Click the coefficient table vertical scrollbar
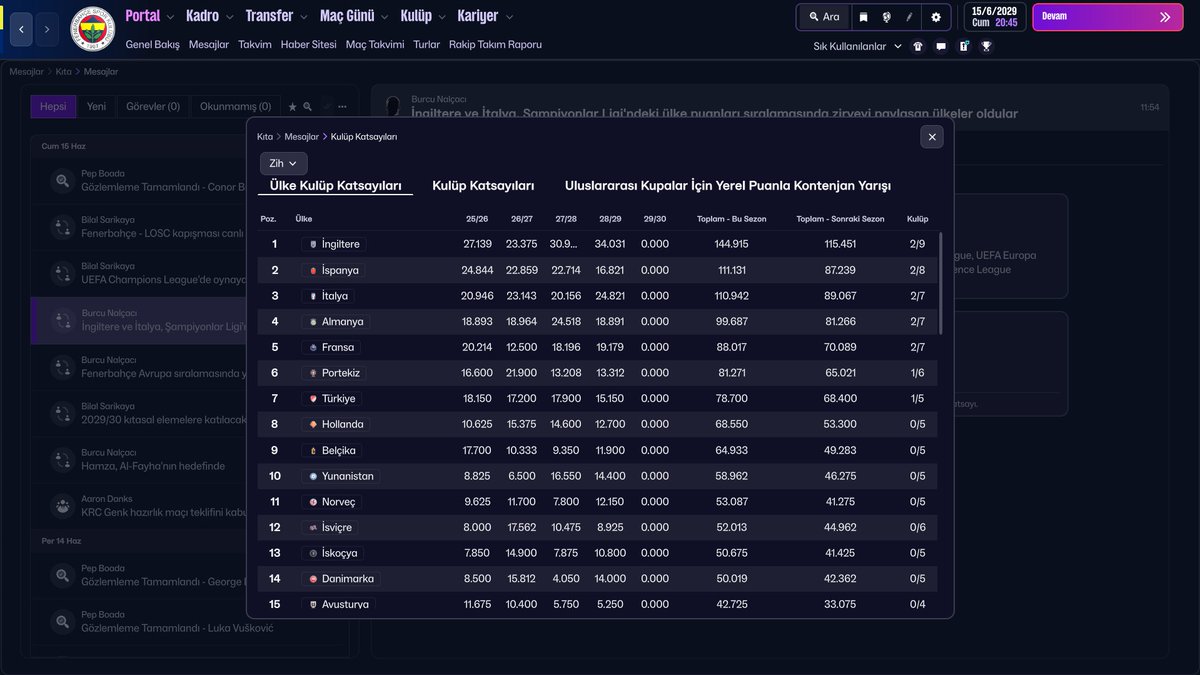The image size is (1200, 675). point(941,283)
